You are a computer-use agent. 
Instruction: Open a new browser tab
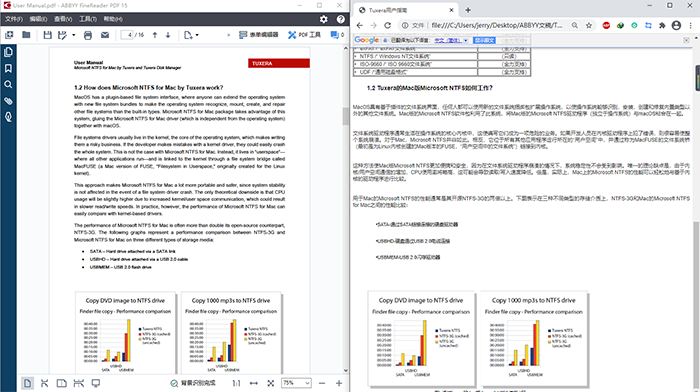[x=468, y=10]
